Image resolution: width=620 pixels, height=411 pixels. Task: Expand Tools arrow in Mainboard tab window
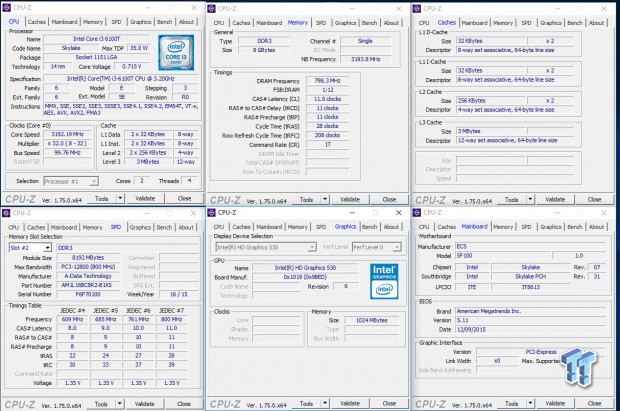[530, 403]
